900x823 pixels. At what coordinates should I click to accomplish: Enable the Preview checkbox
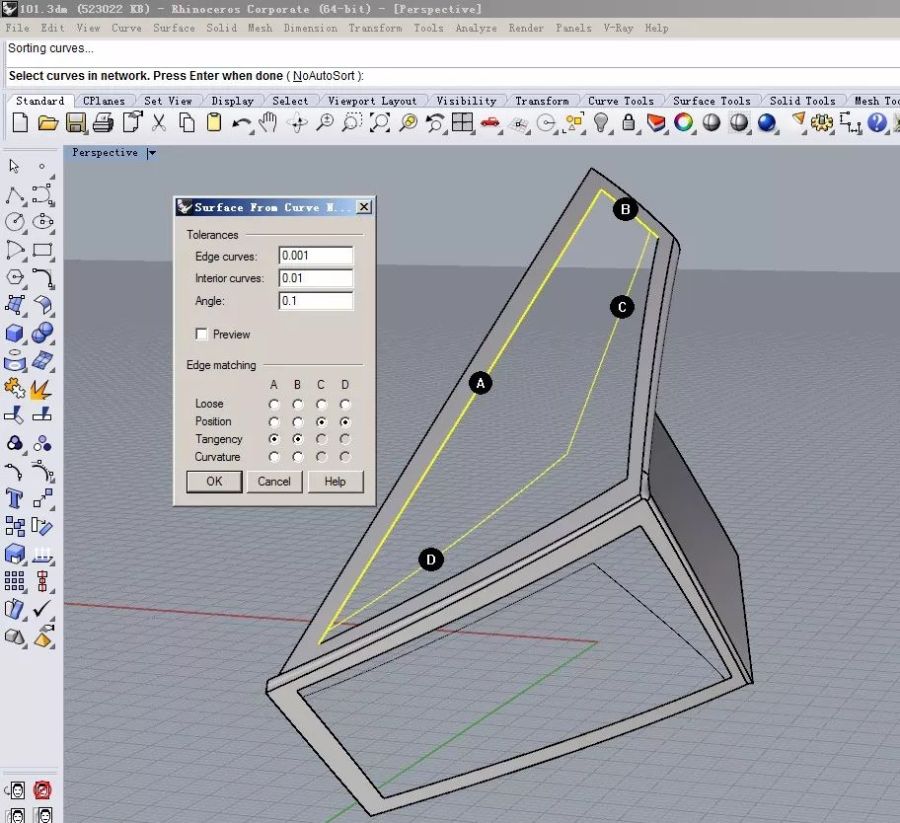[202, 334]
